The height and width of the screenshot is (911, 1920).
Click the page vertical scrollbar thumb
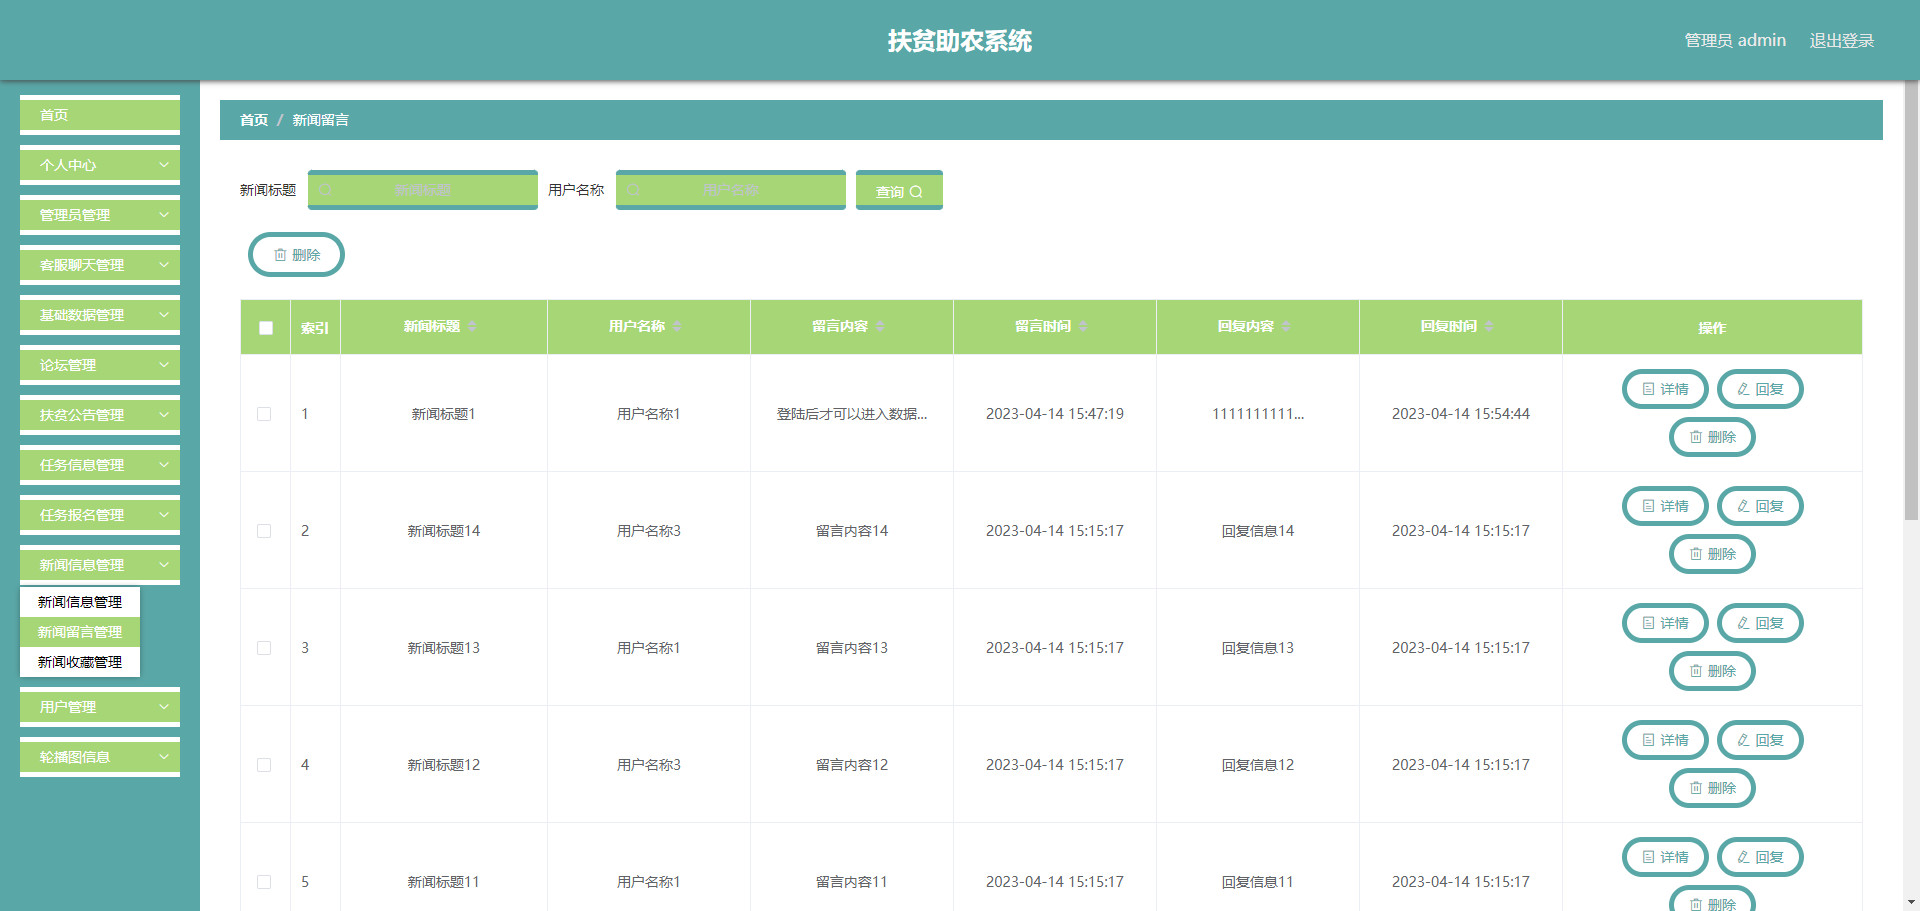pos(1912,300)
